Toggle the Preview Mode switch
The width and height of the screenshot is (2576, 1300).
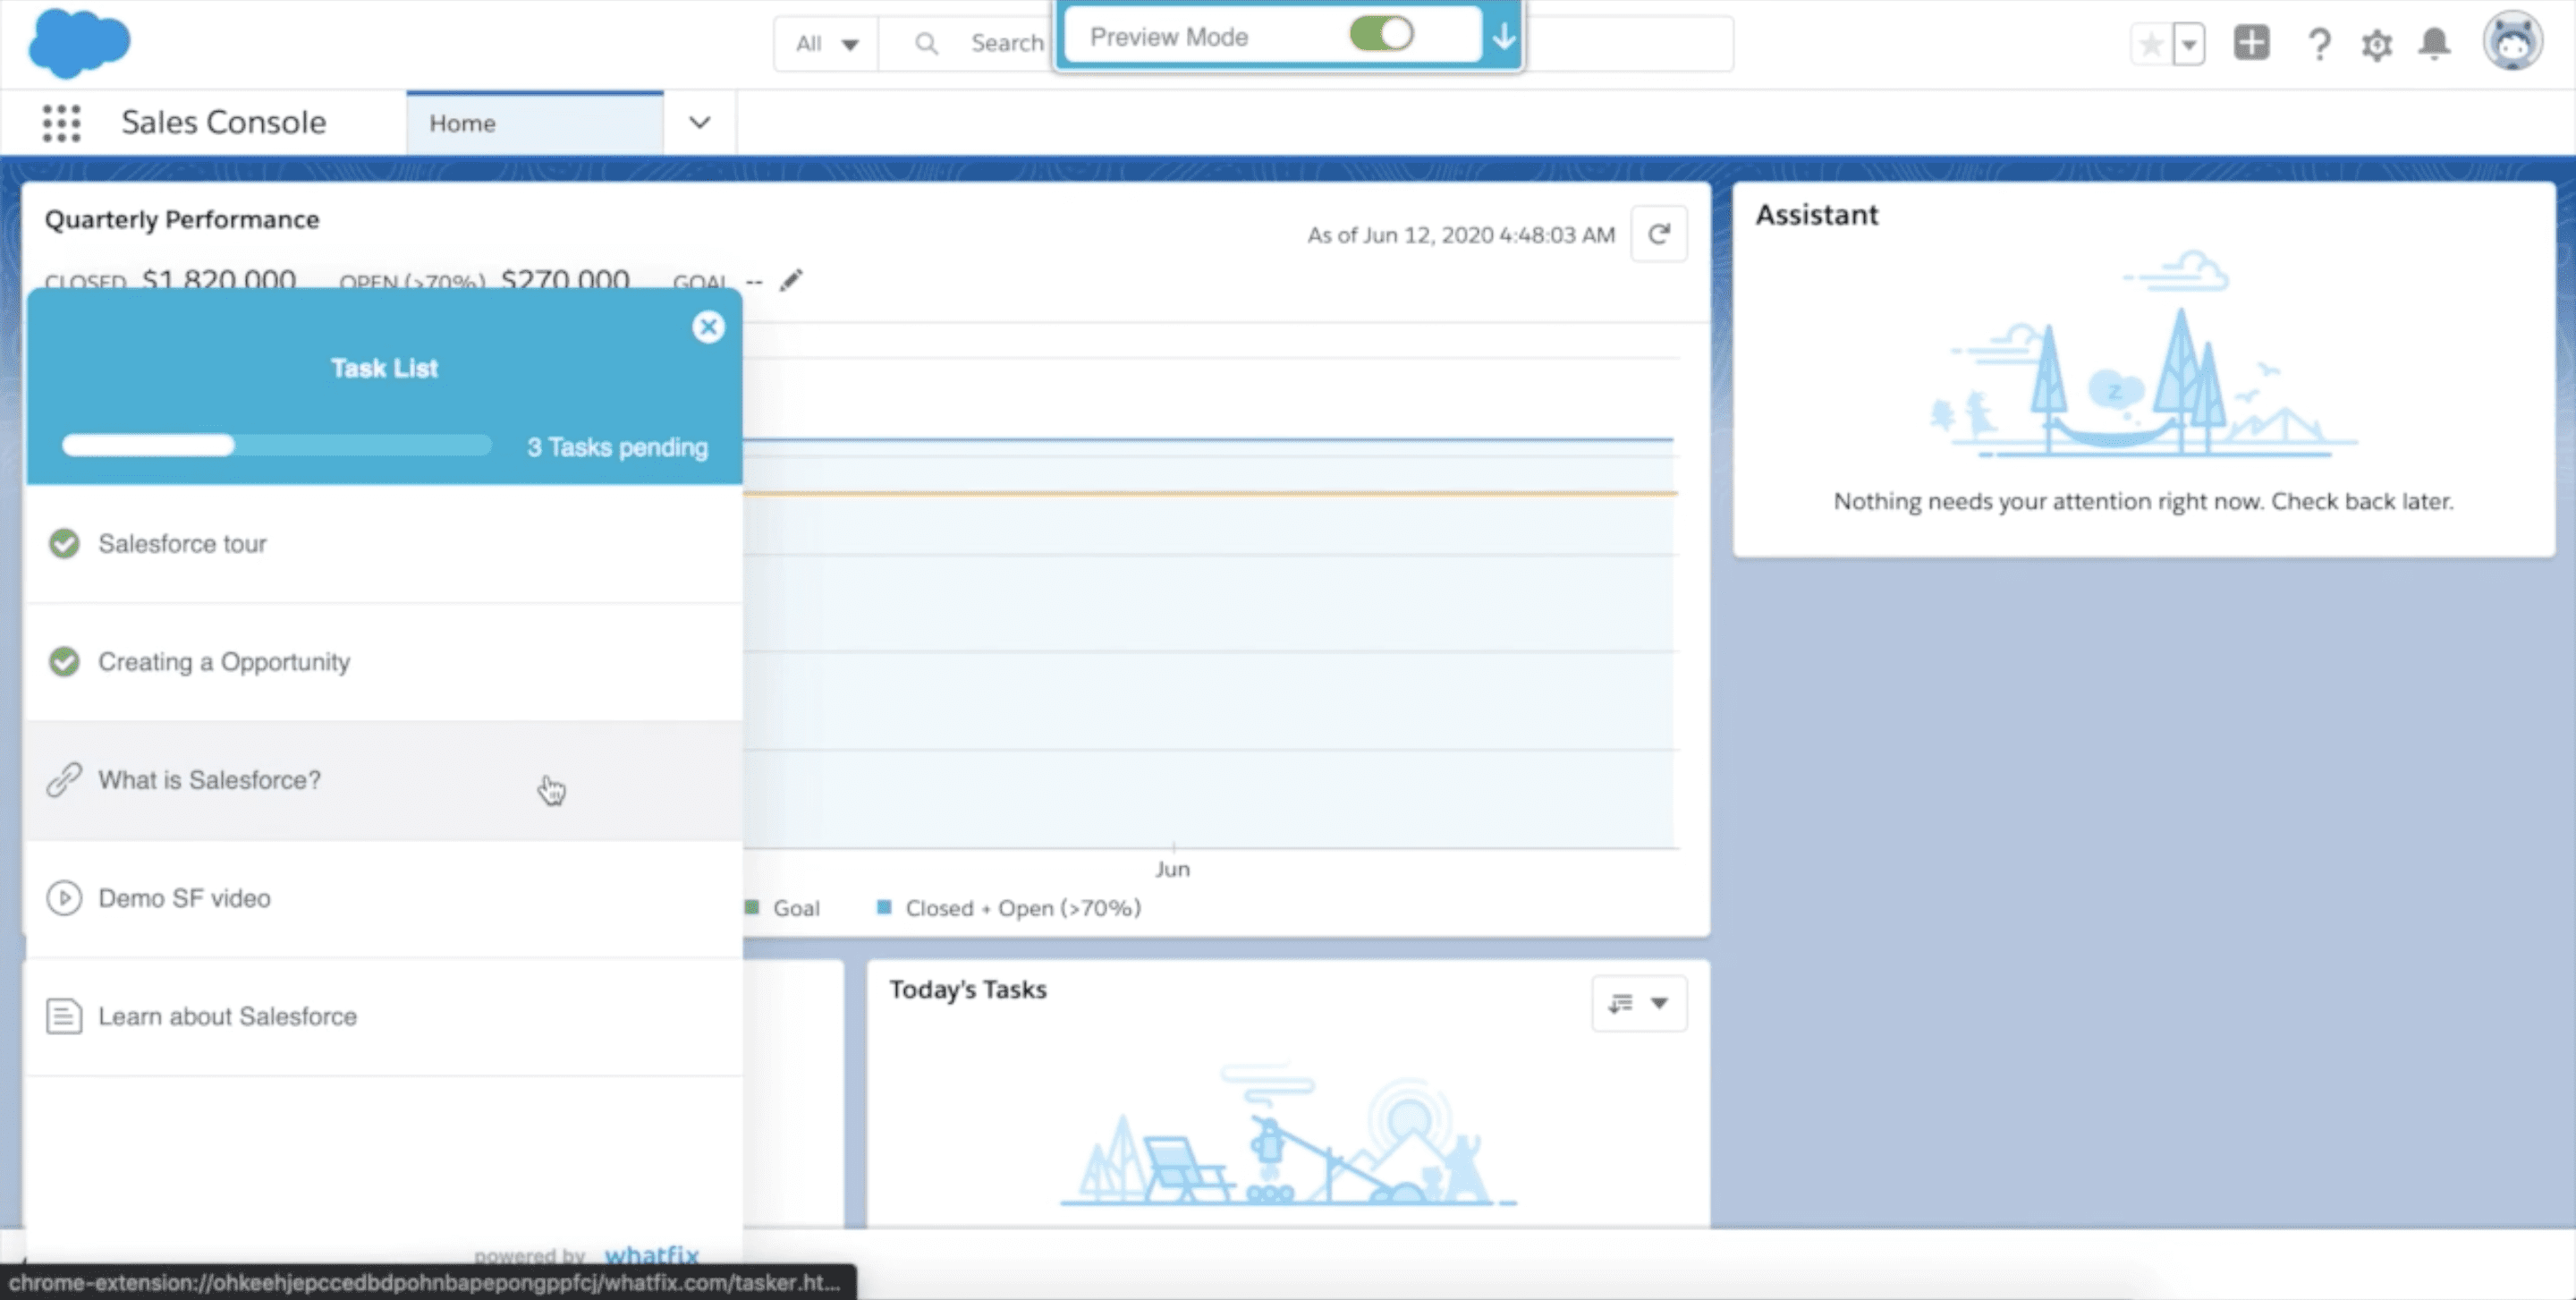click(x=1381, y=35)
